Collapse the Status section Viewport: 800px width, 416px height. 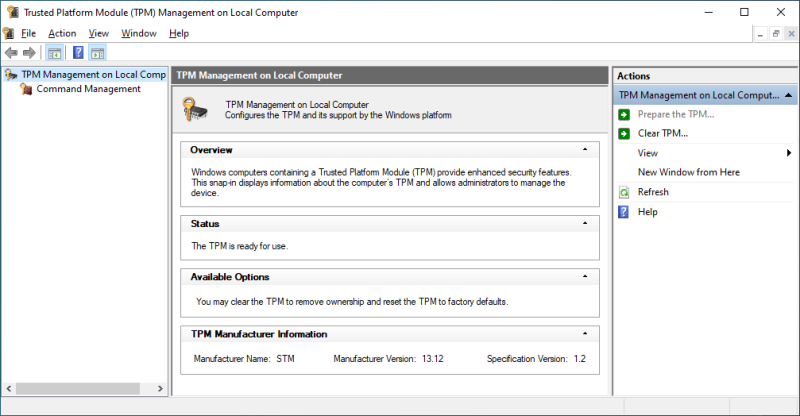[585, 223]
